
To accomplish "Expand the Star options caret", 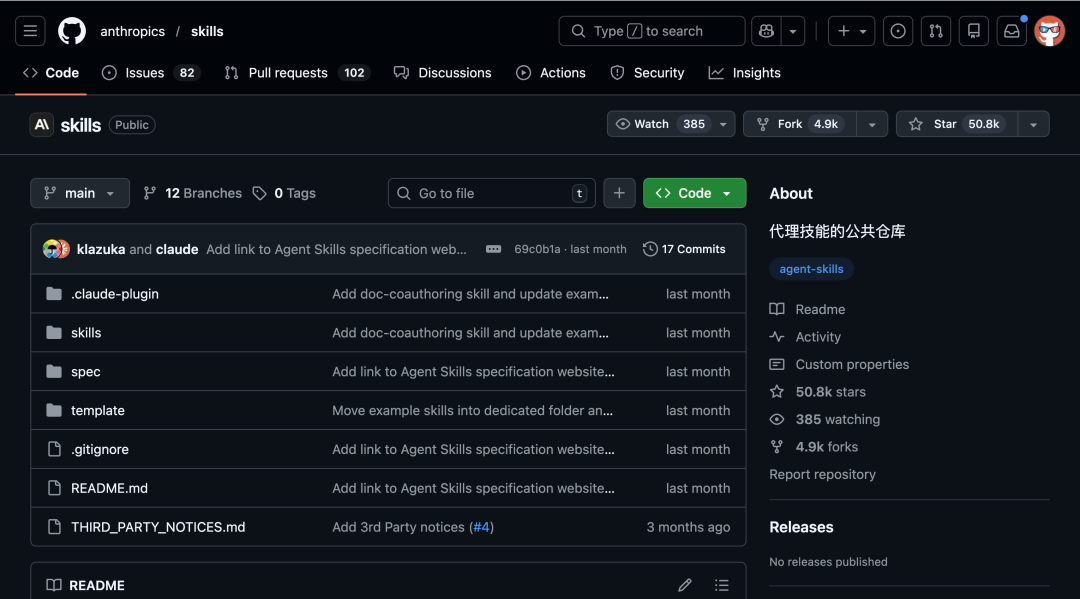I will [1033, 123].
